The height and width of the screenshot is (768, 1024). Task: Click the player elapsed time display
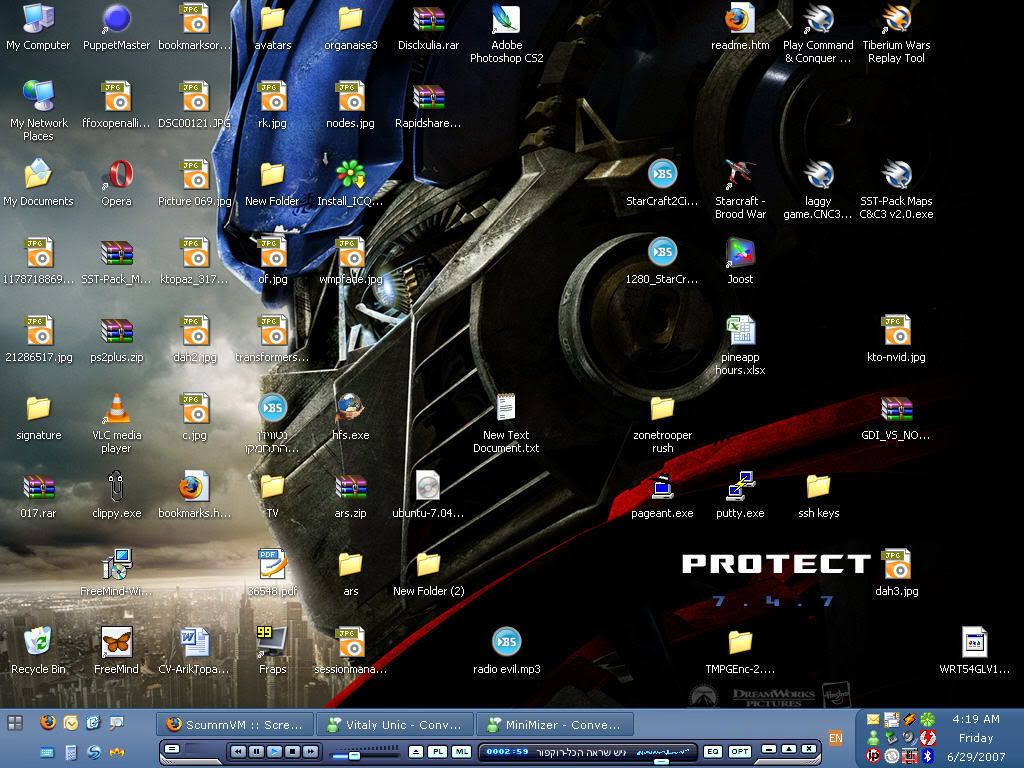click(507, 752)
